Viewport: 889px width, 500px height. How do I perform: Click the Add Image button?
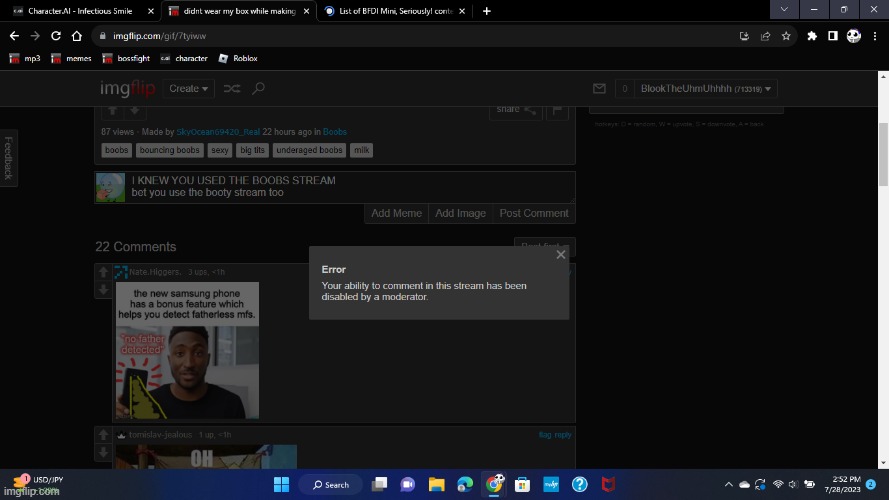point(460,213)
